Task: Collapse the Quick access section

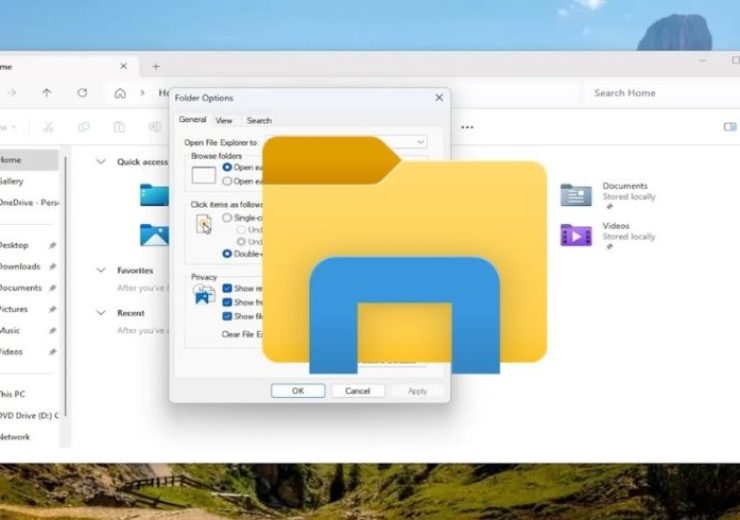Action: tap(101, 161)
